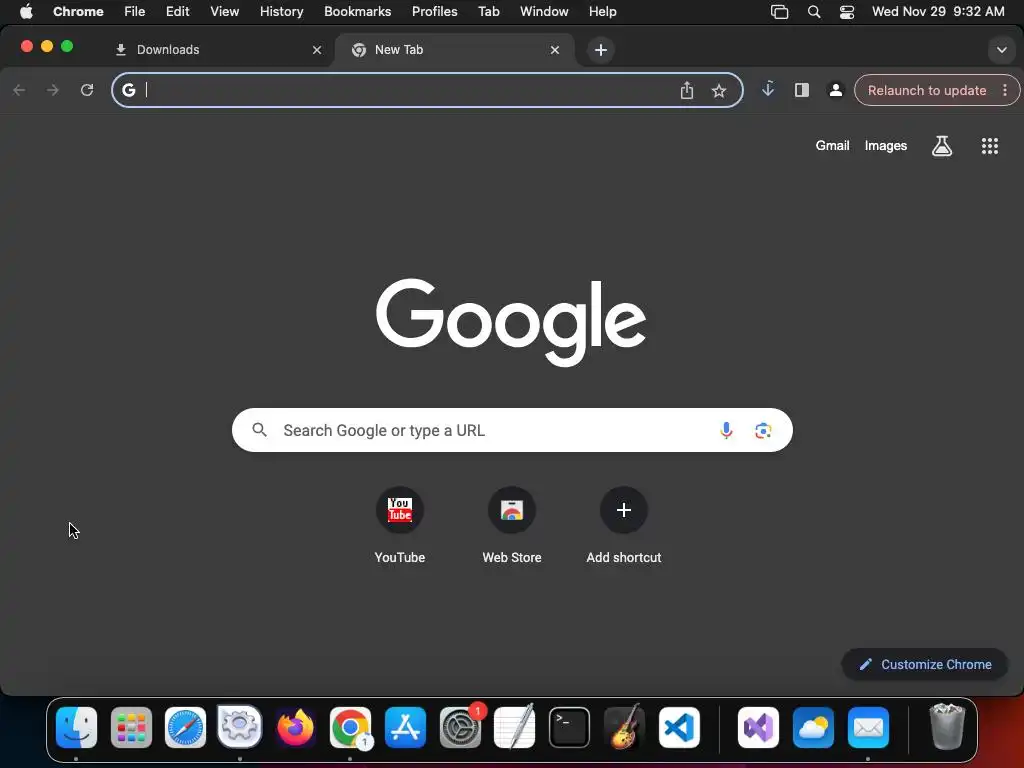Image resolution: width=1024 pixels, height=768 pixels.
Task: Open the Trash in the Dock
Action: [947, 726]
